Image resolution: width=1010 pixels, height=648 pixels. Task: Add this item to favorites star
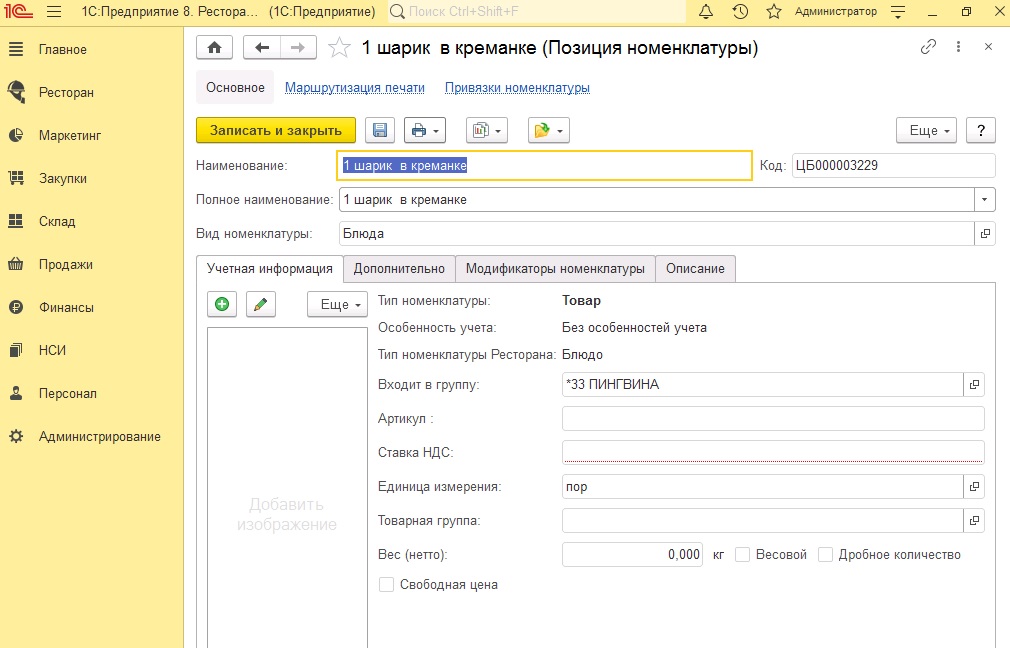339,48
